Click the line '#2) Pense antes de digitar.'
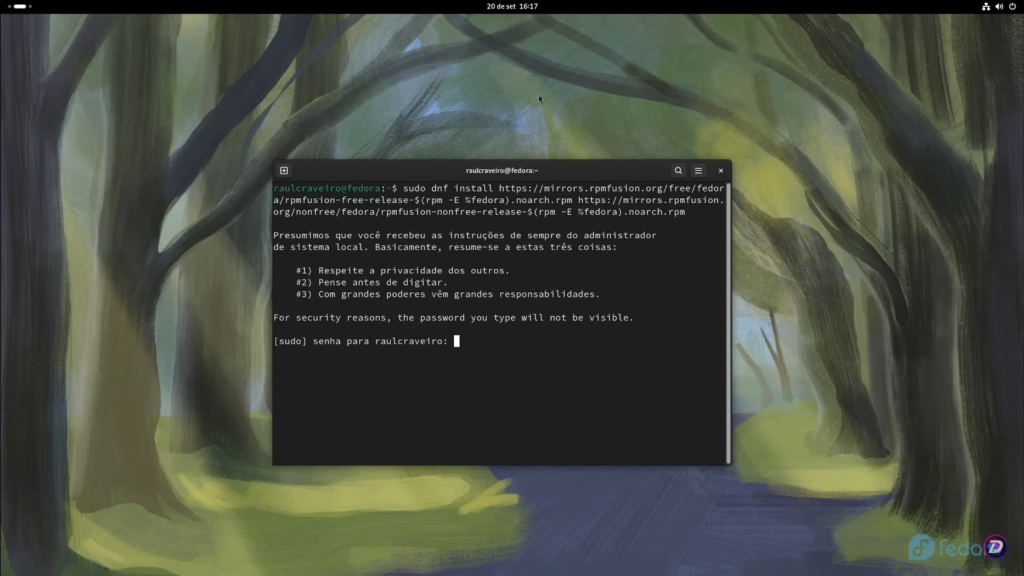Screen dimensions: 1024x576 tap(372, 282)
